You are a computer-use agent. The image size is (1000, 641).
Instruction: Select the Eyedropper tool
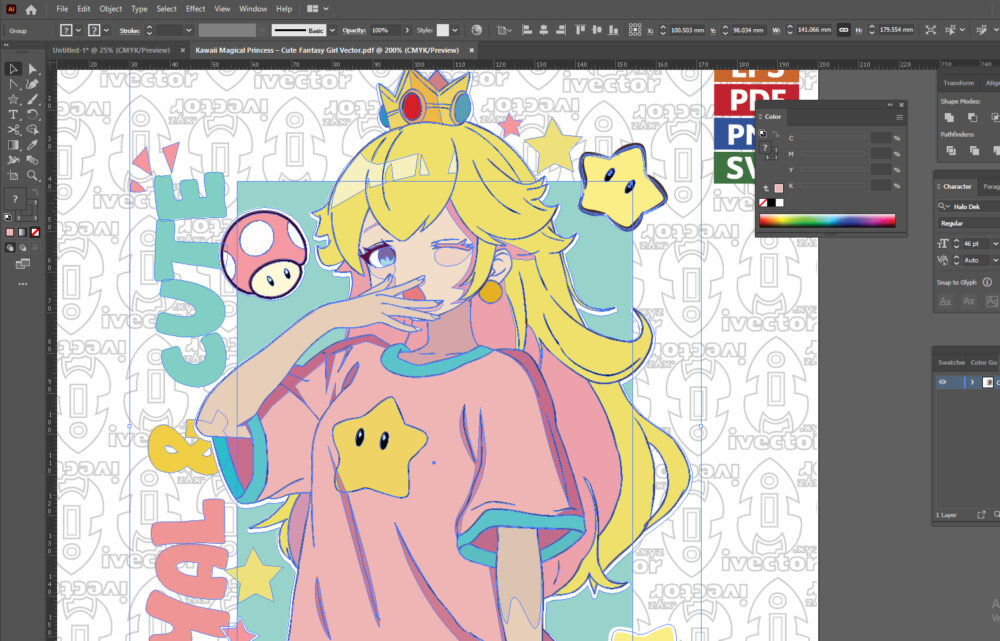[33, 145]
